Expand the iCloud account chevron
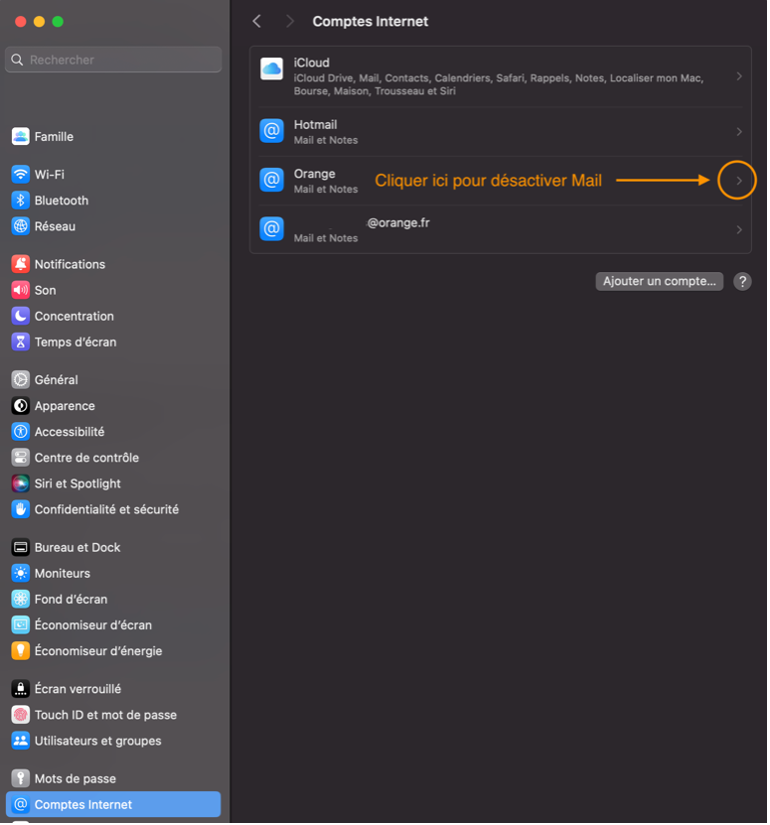 [741, 77]
